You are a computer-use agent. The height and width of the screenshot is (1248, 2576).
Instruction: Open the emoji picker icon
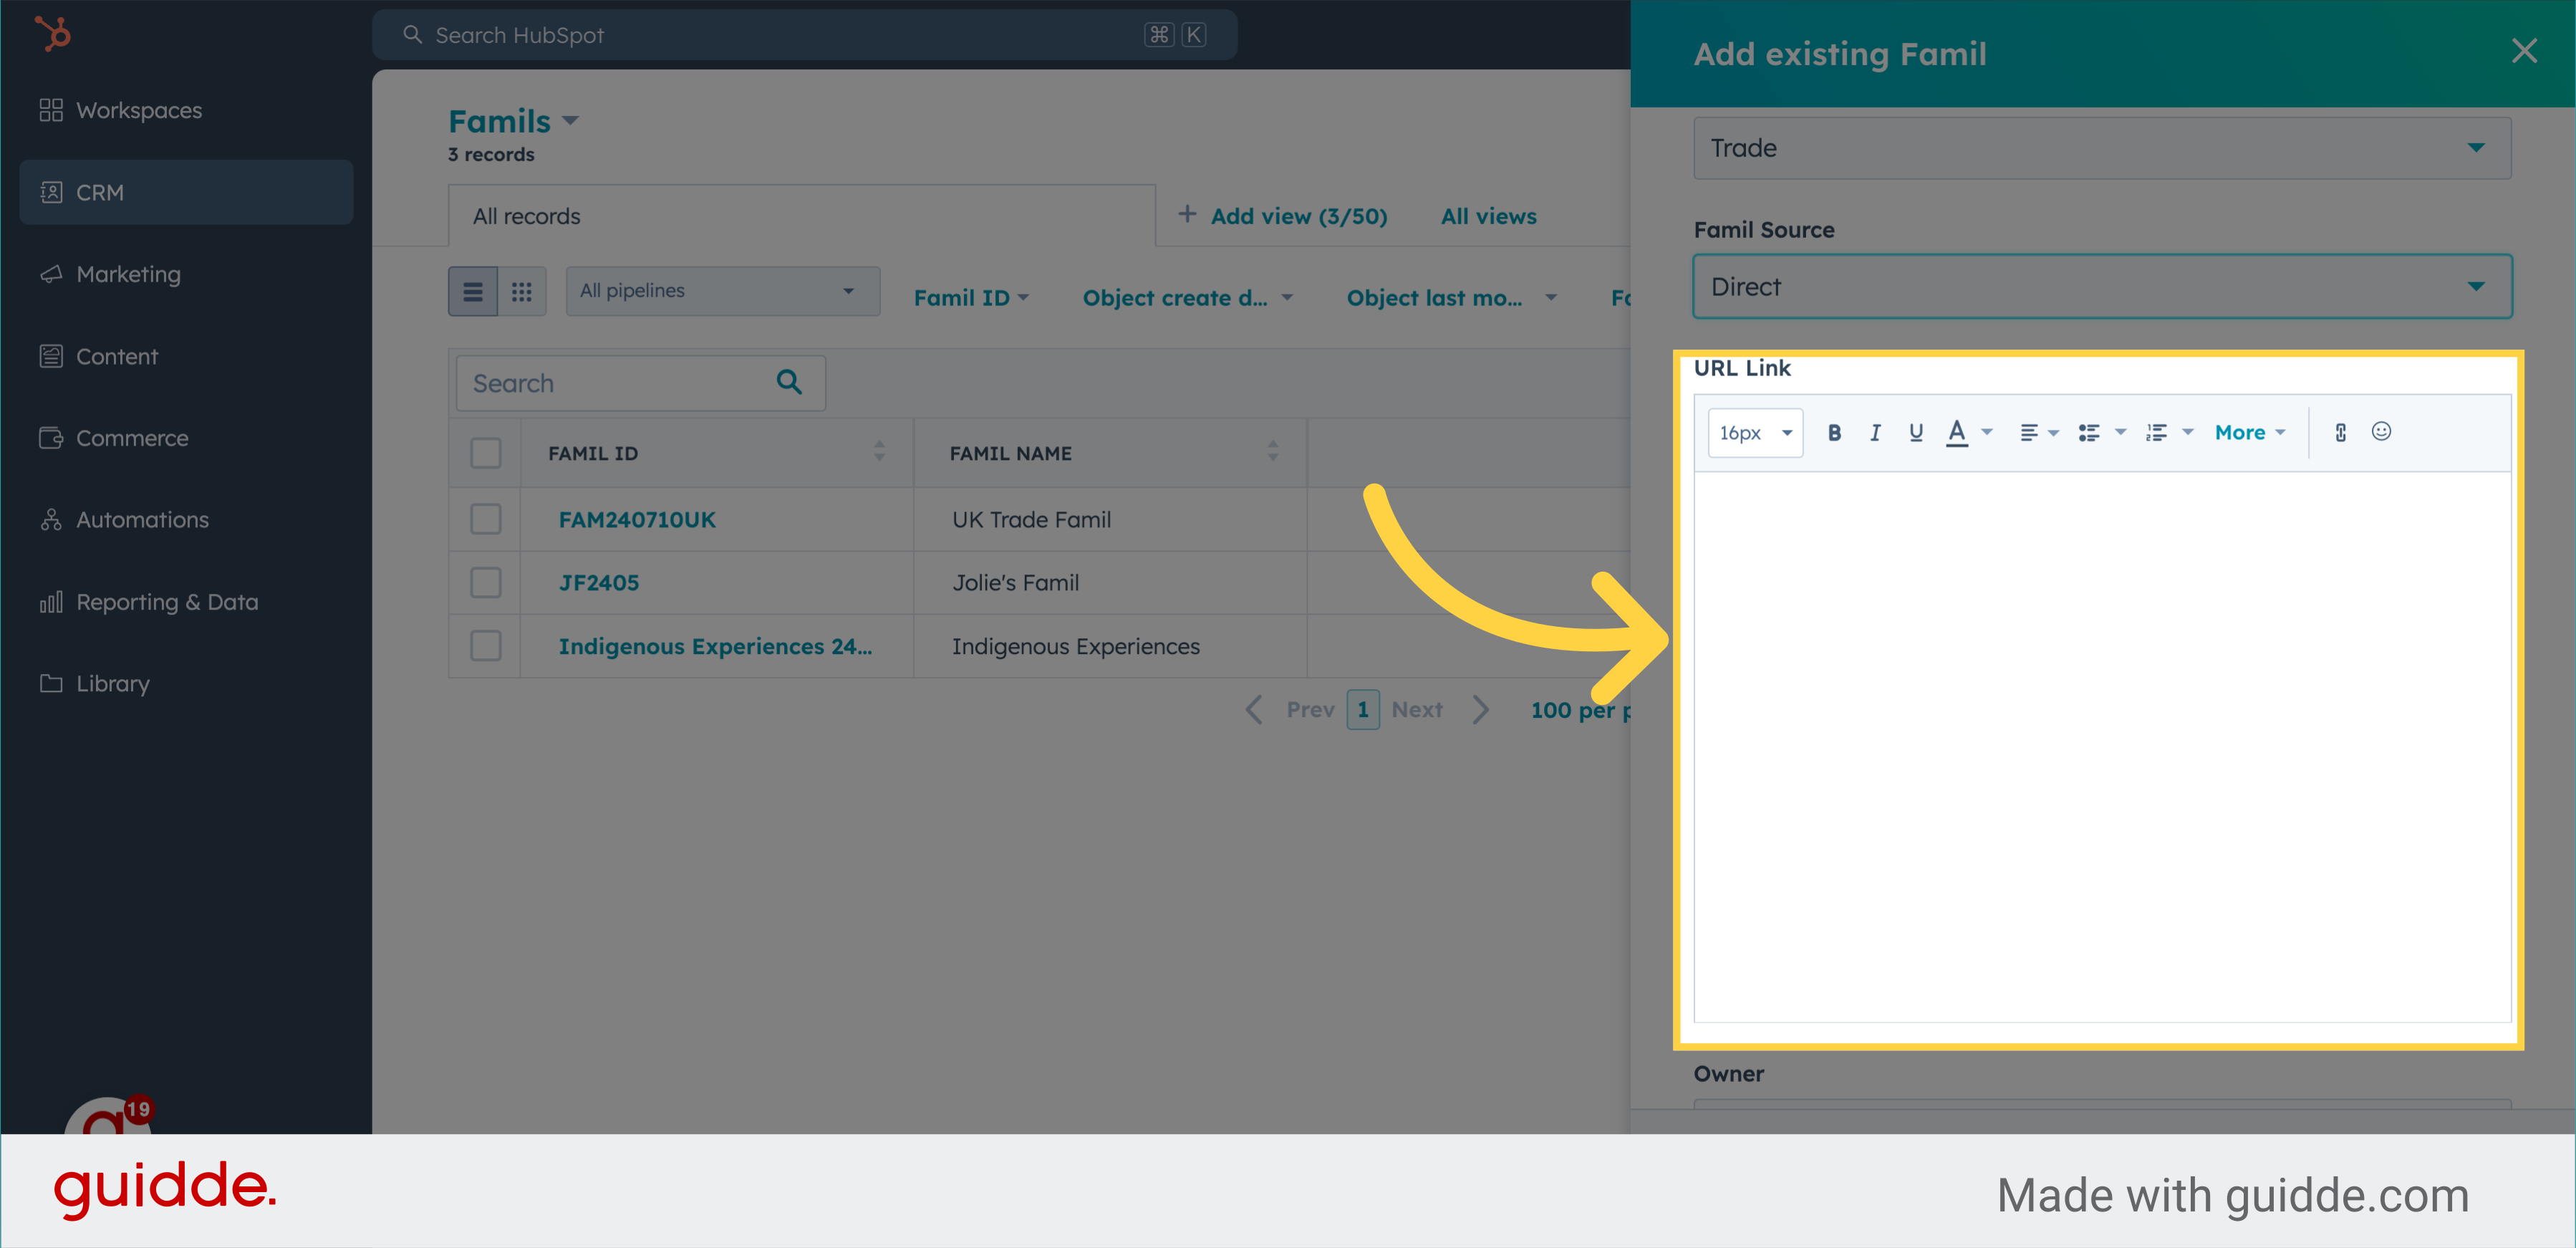pyautogui.click(x=2381, y=432)
